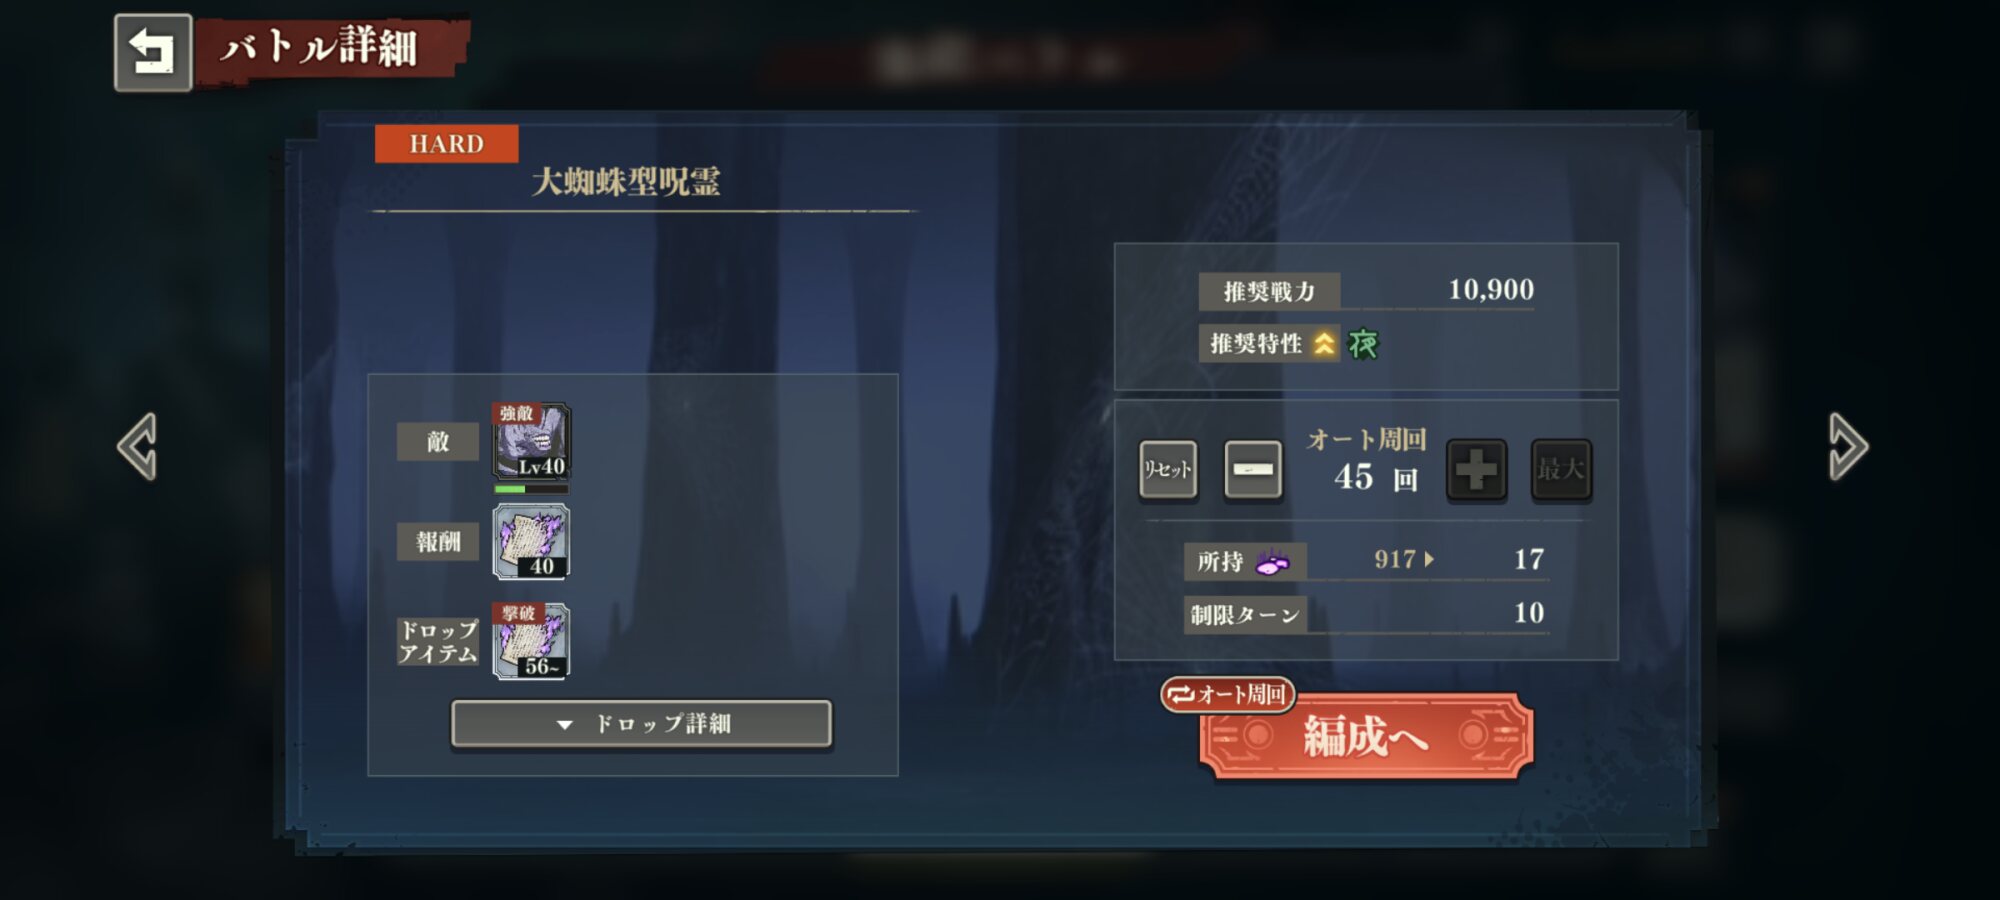
Task: Go to the previous battle with the left arrow
Action: 138,446
